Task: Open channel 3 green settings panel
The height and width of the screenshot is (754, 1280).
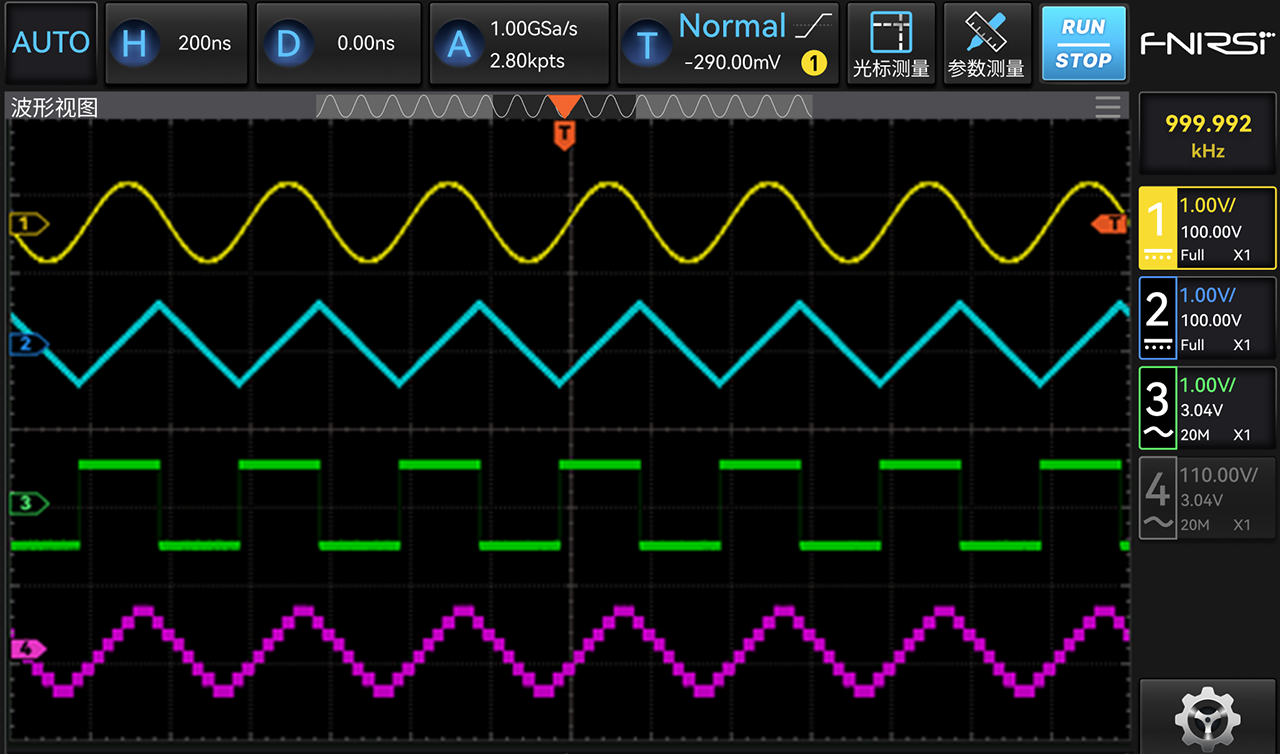Action: pyautogui.click(x=1208, y=408)
